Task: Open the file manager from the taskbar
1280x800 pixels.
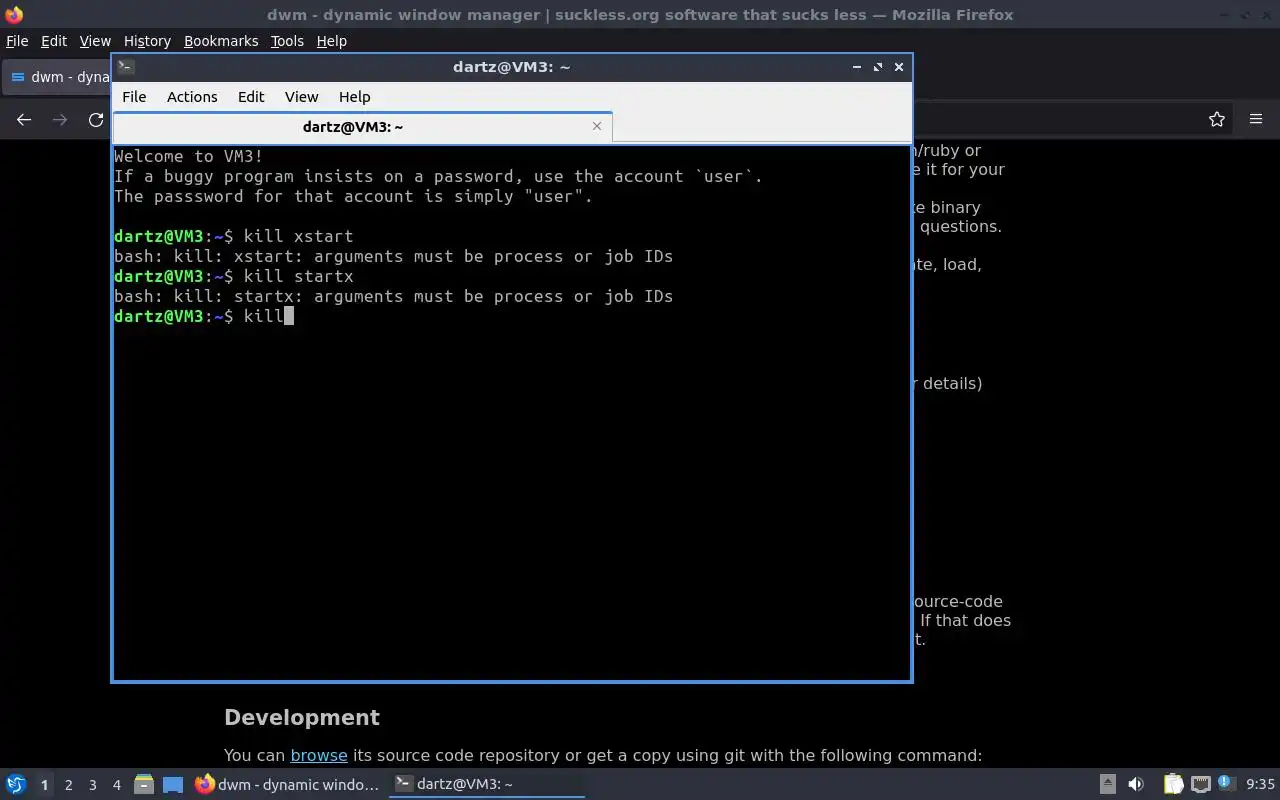Action: point(143,784)
